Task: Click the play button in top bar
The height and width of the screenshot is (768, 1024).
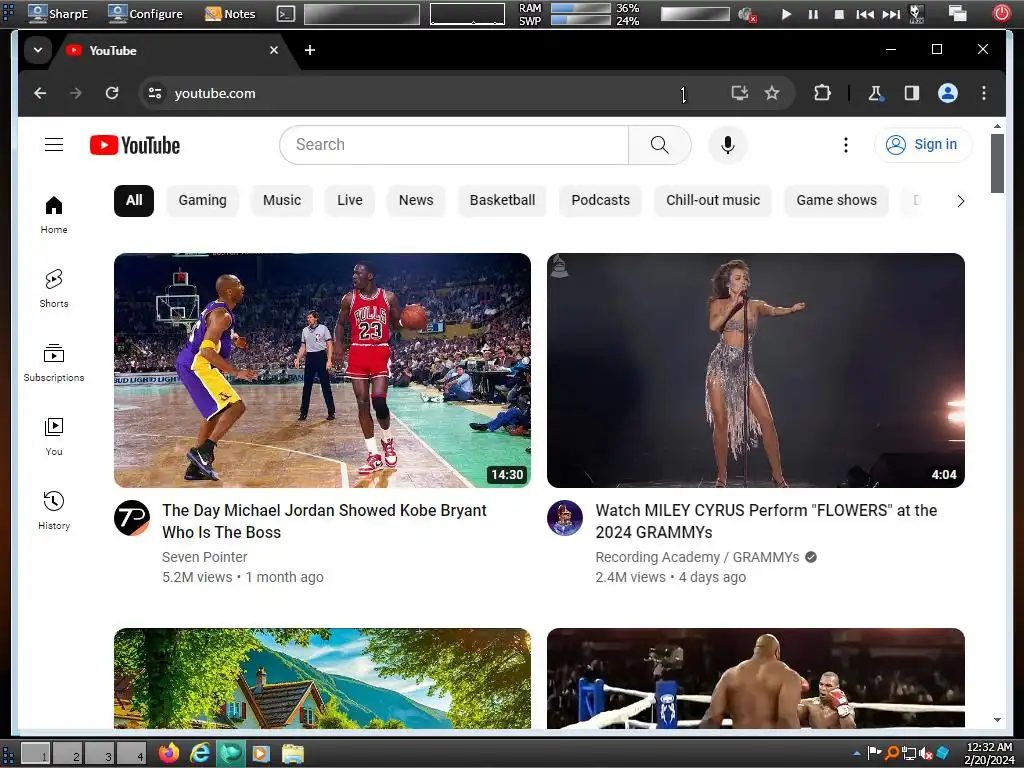Action: 786,14
